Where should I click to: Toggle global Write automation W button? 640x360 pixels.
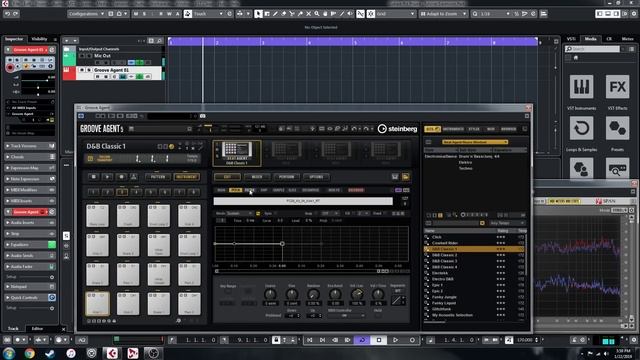click(x=169, y=14)
